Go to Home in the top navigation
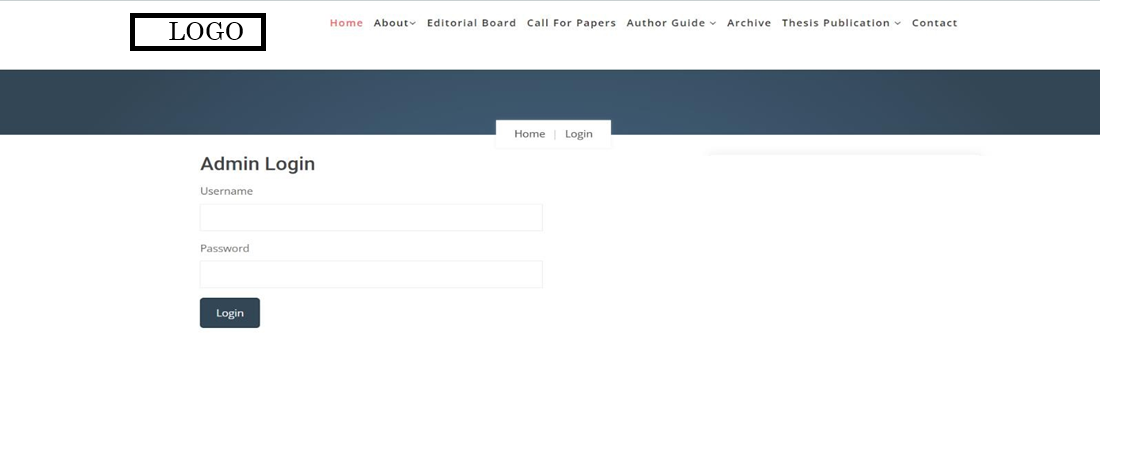 coord(346,23)
